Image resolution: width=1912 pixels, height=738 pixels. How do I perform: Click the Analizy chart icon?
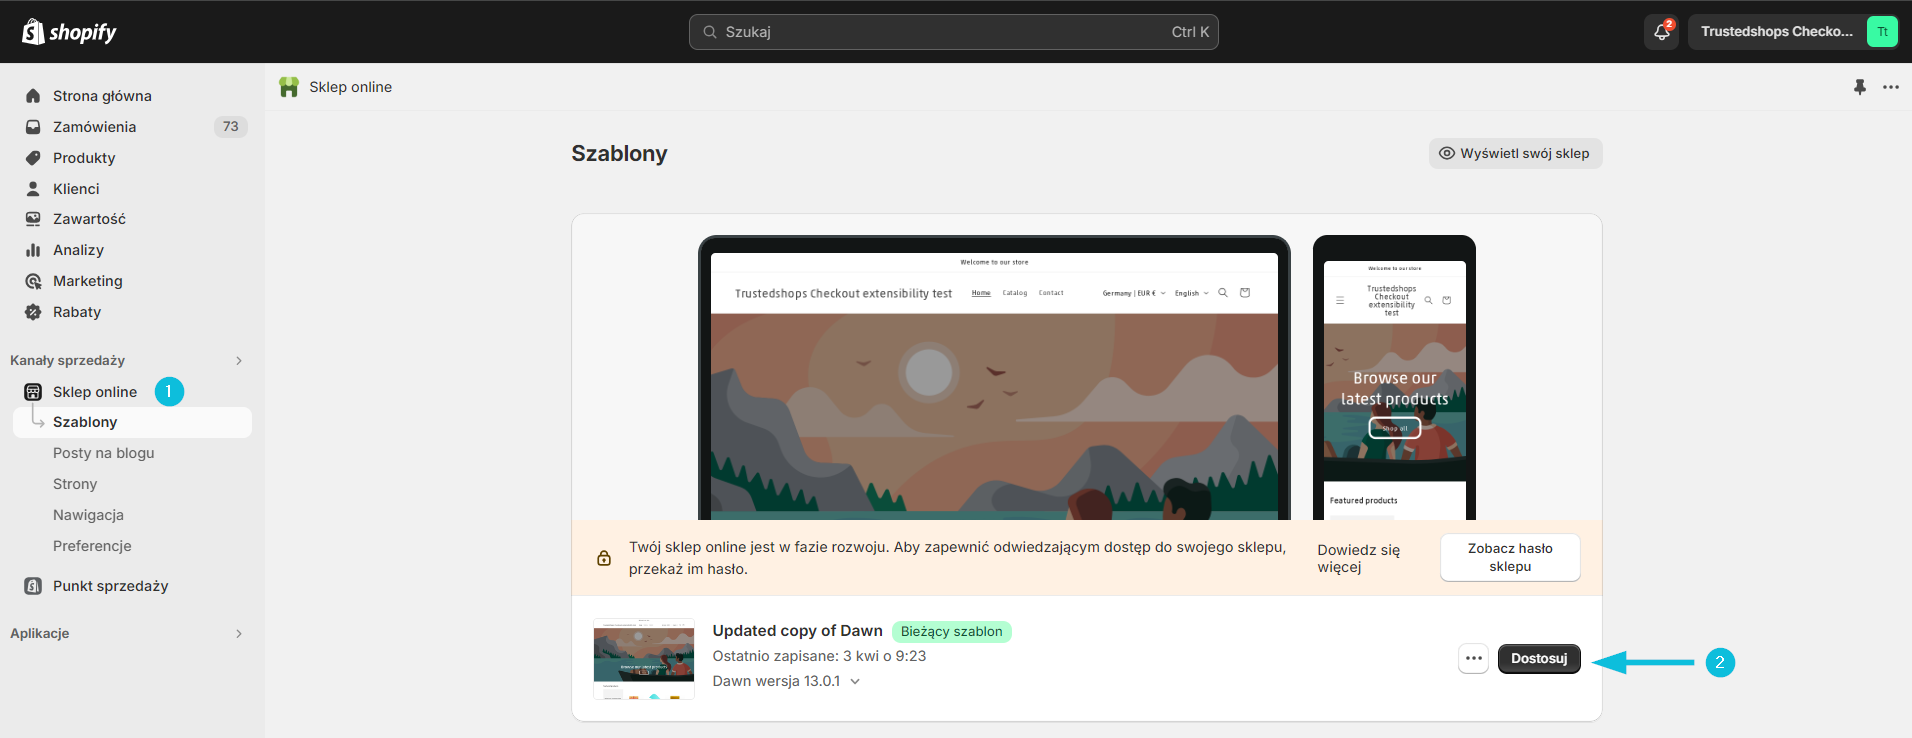(x=33, y=250)
